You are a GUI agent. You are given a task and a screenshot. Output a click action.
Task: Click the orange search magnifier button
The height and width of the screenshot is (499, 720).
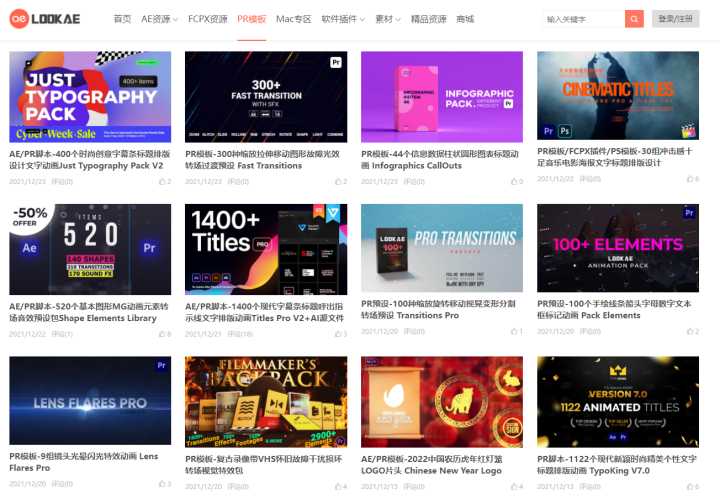point(634,19)
